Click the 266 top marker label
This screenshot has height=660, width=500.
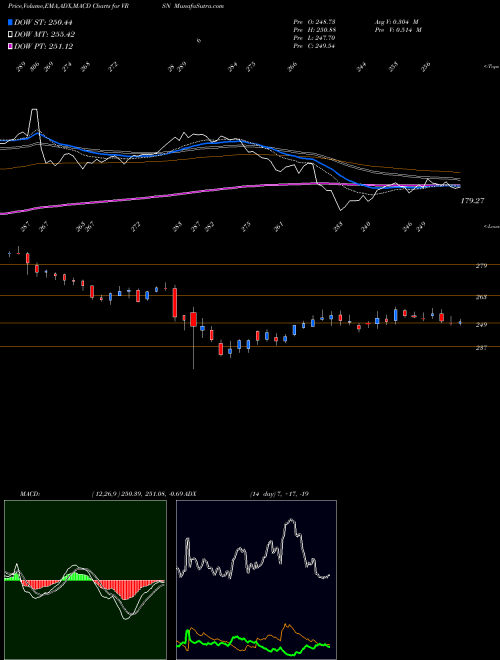coord(293,67)
